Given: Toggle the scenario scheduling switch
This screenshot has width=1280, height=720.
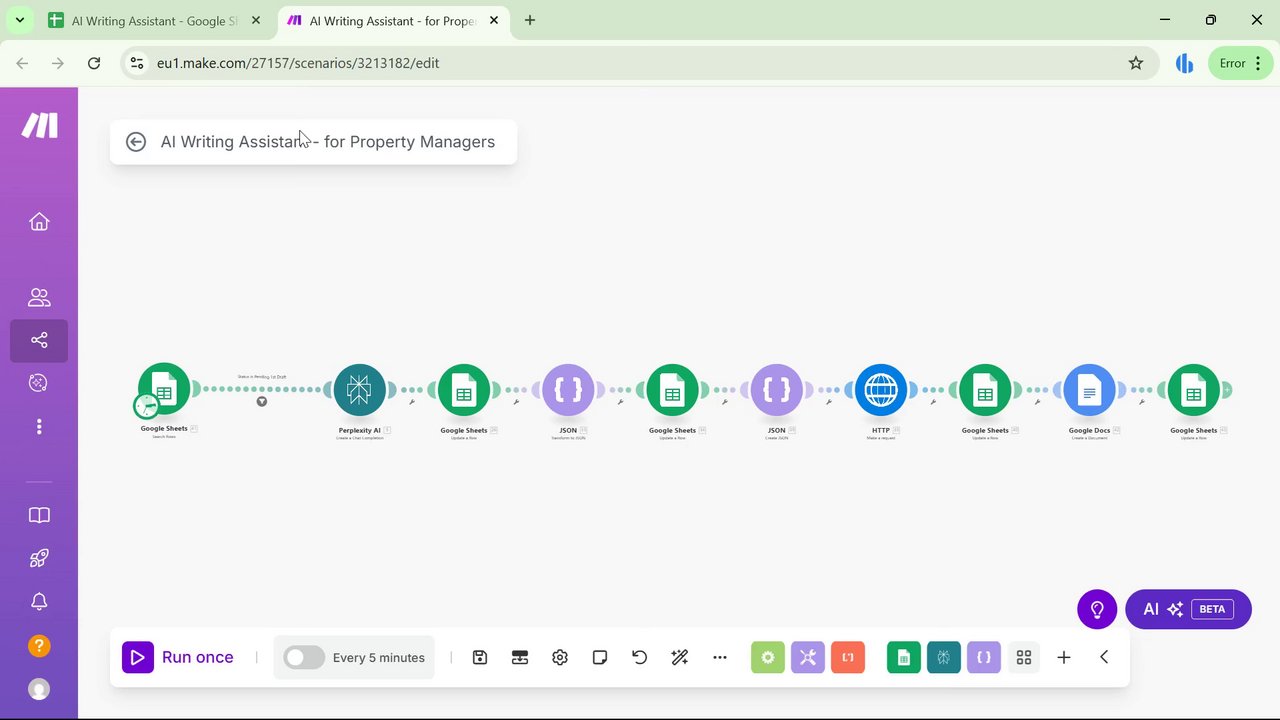Looking at the screenshot, I should click(304, 657).
